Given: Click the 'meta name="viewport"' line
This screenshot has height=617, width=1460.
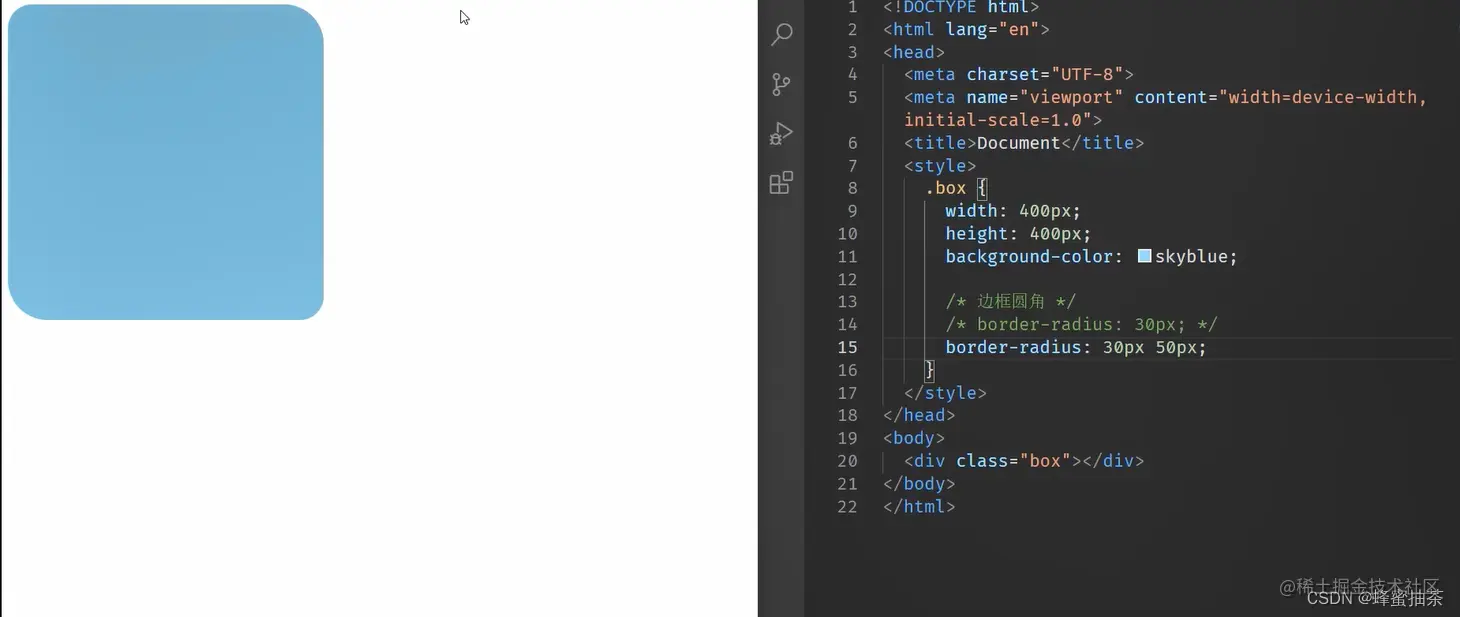Looking at the screenshot, I should [1166, 97].
